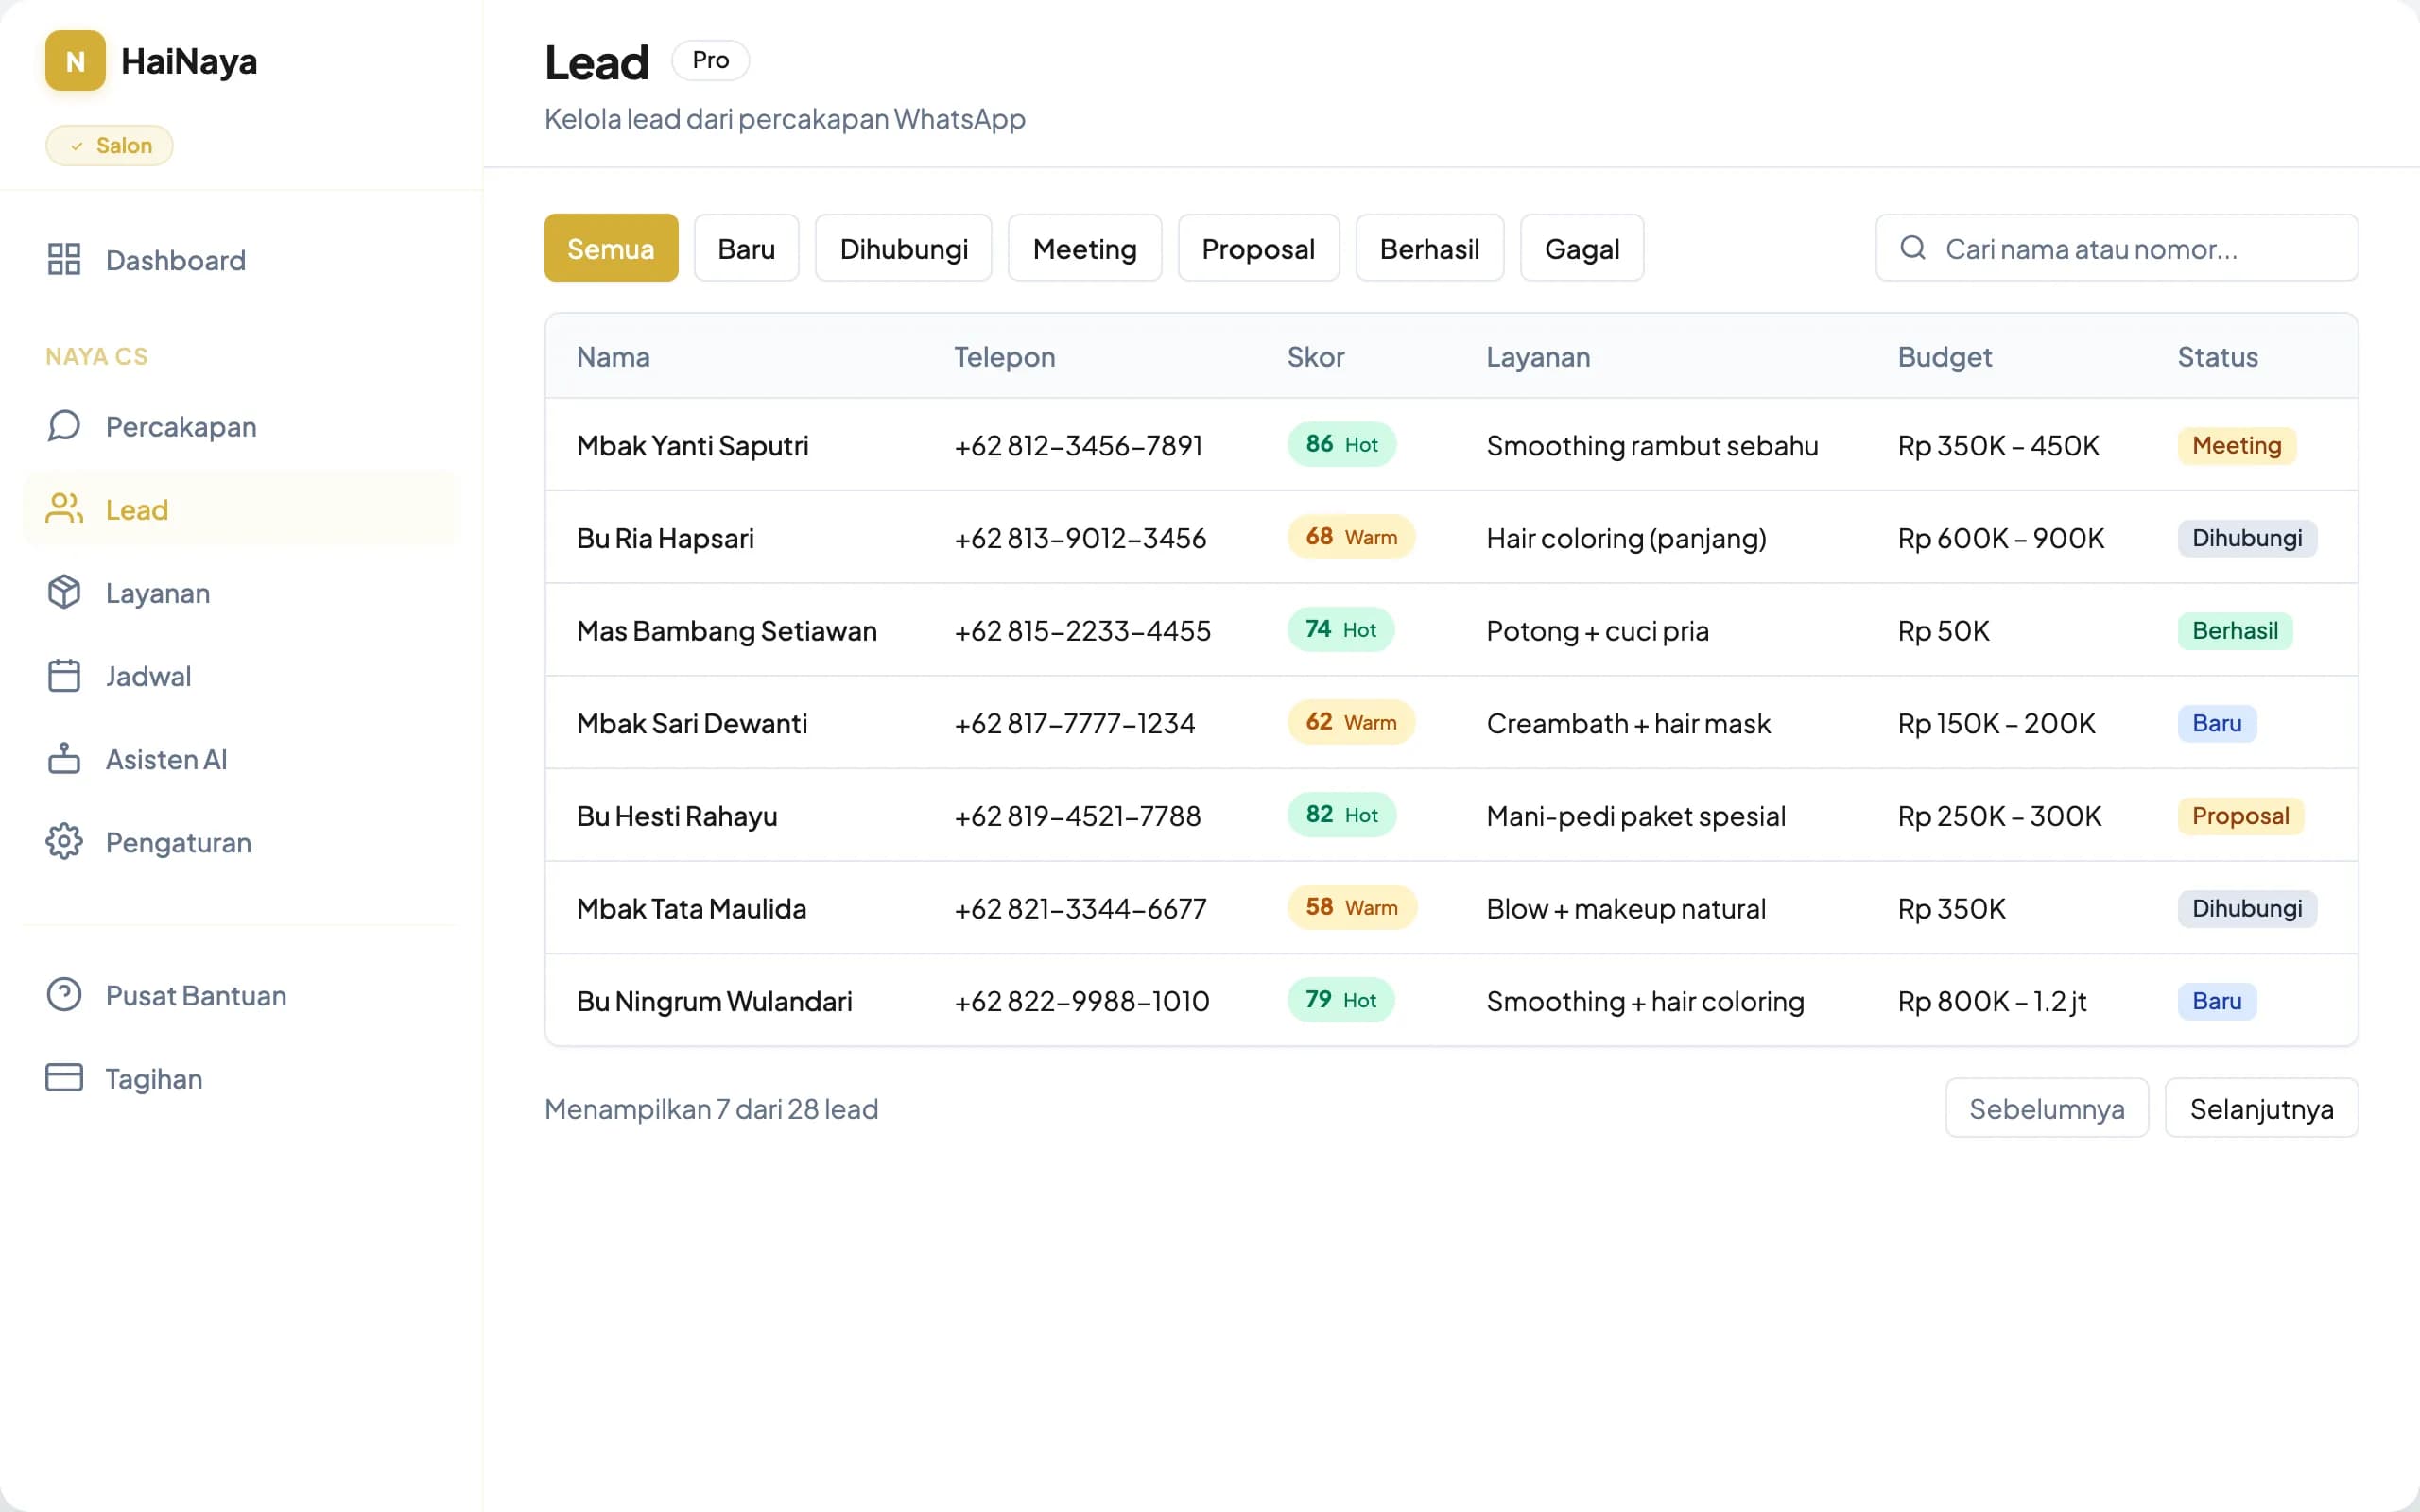
Task: Go to Sebelumnya page
Action: (x=2046, y=1108)
